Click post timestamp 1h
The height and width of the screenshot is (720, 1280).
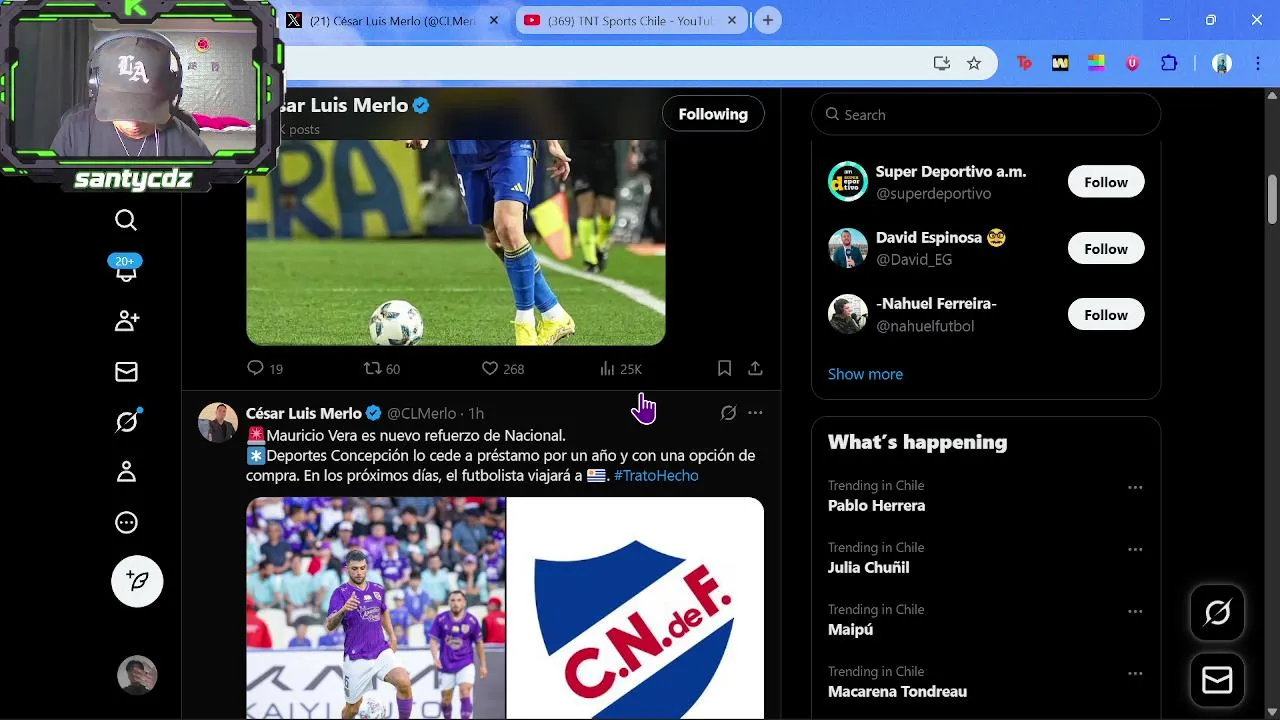click(476, 413)
